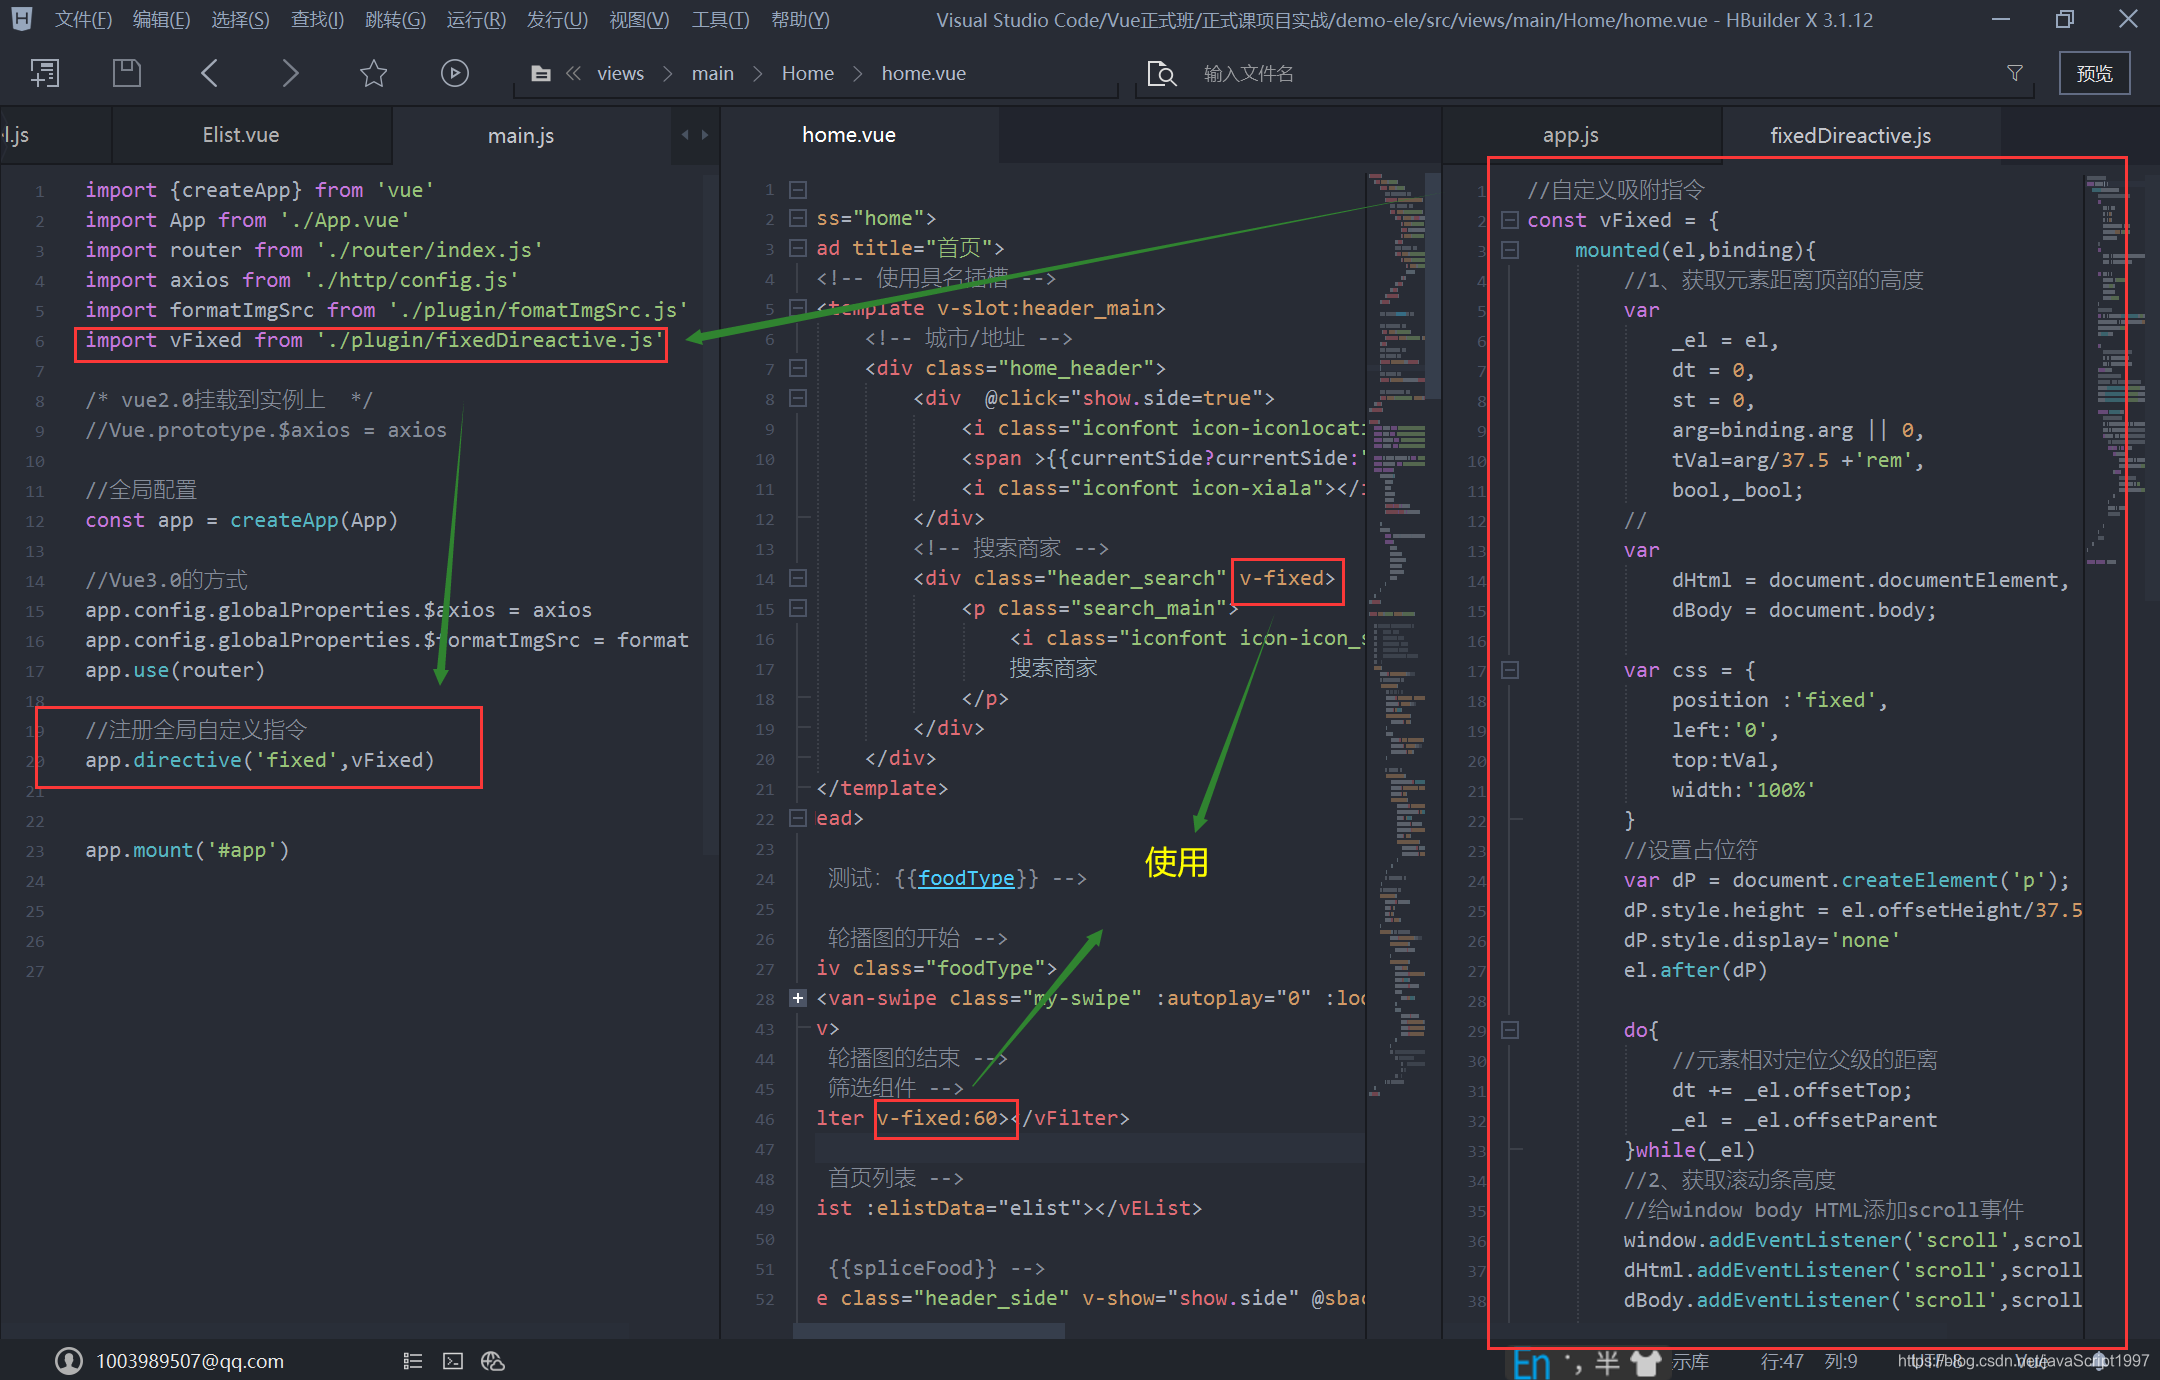
Task: Click the app.mount('#app') code line
Action: point(187,850)
